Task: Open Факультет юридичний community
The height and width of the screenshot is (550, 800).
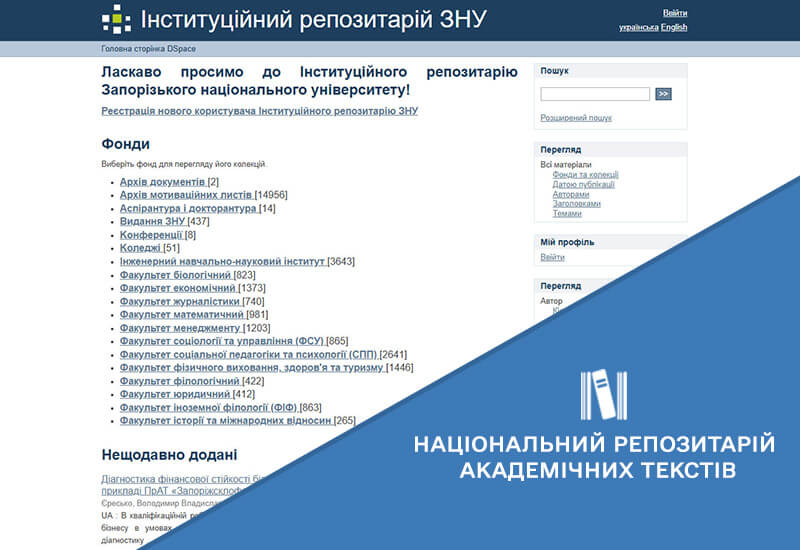Action: 176,394
